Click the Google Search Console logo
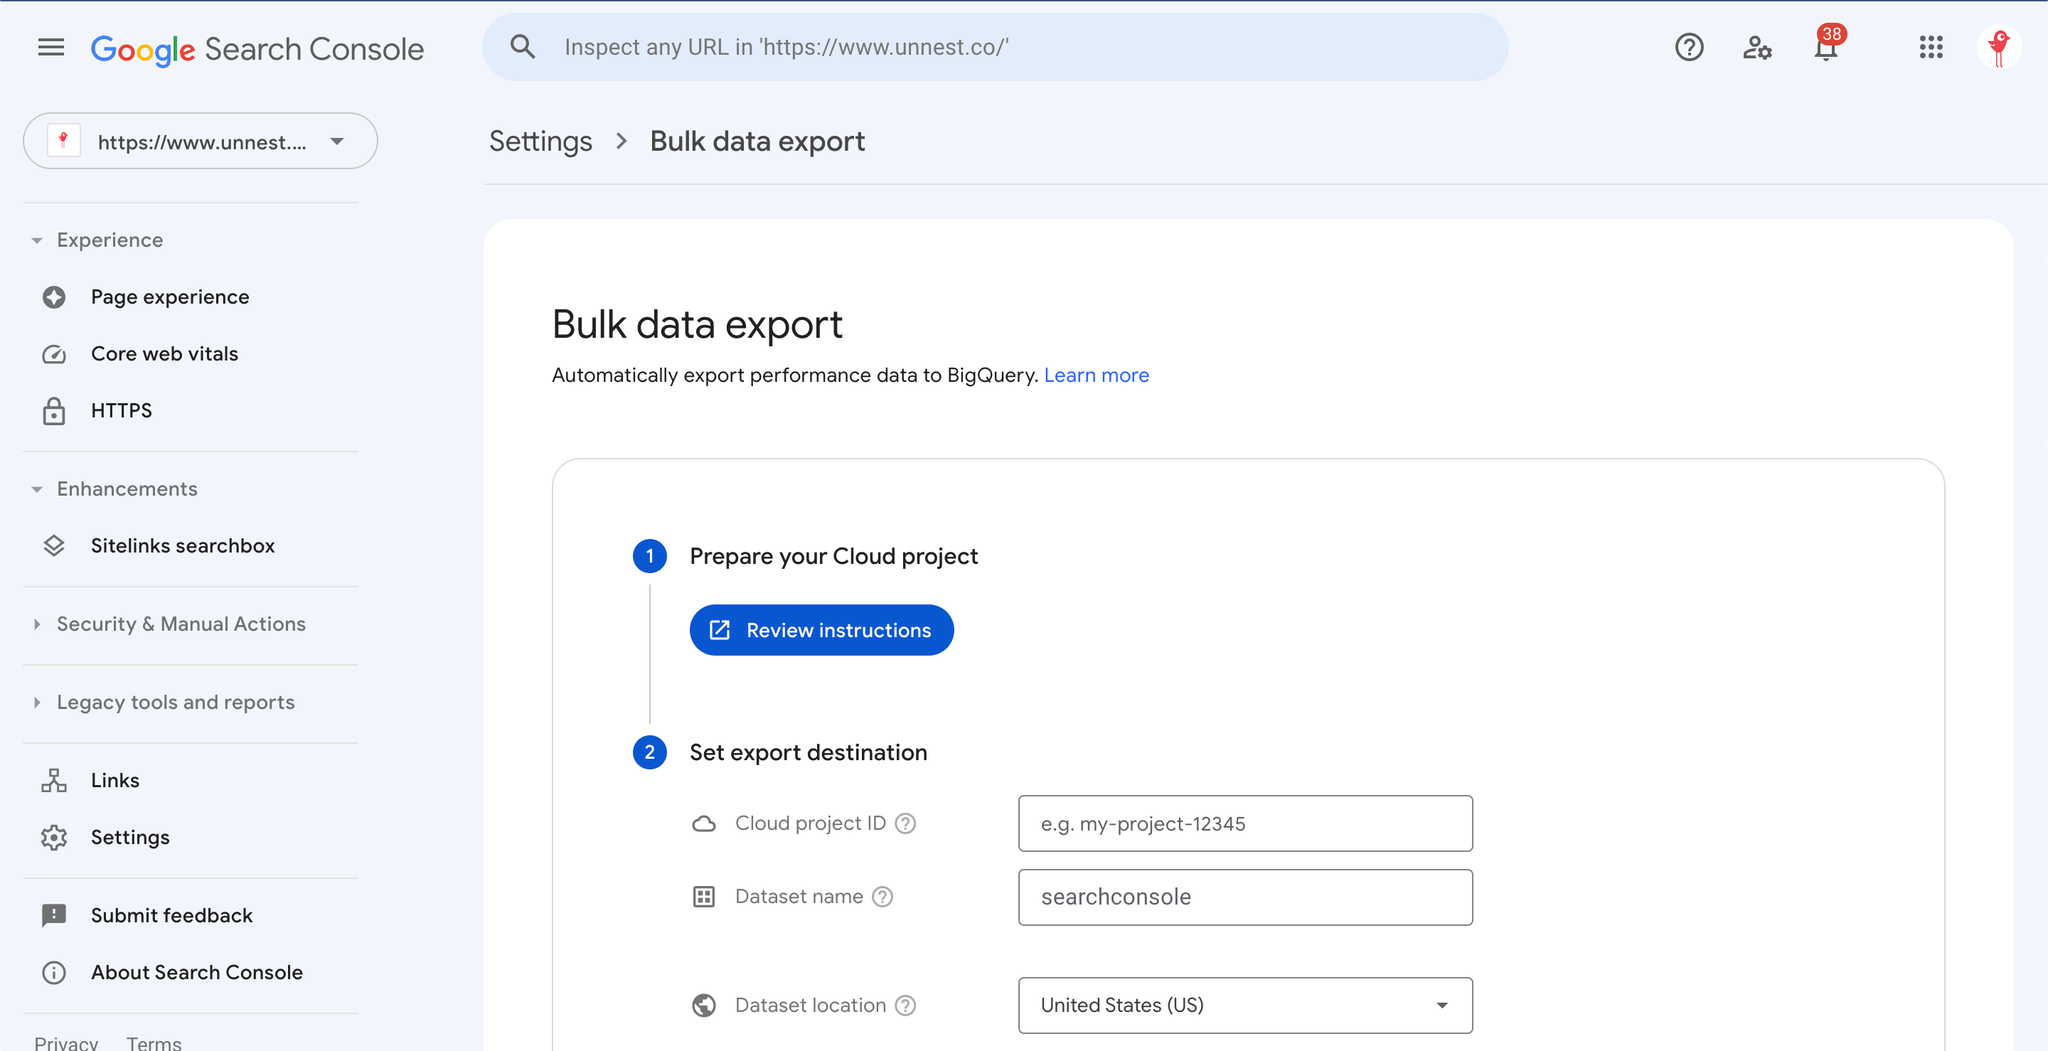The width and height of the screenshot is (2048, 1051). pyautogui.click(x=257, y=49)
